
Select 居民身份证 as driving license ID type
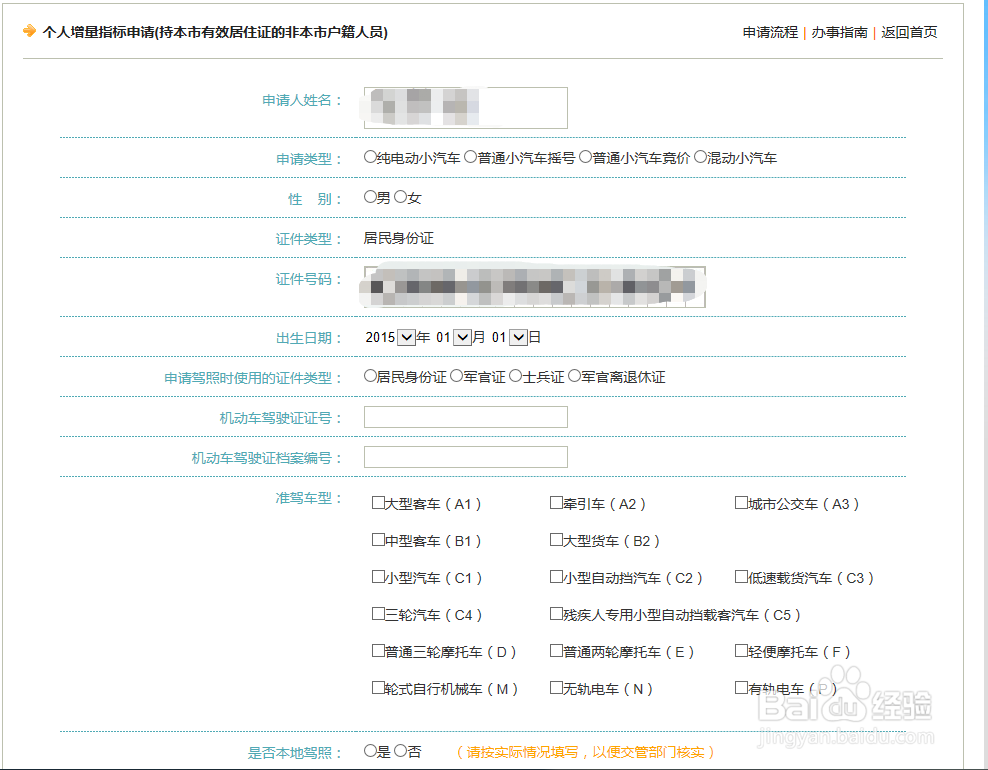[370, 377]
